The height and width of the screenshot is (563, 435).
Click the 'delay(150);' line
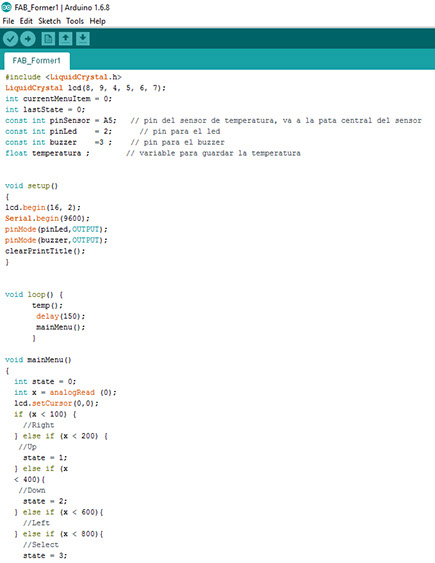[61, 316]
